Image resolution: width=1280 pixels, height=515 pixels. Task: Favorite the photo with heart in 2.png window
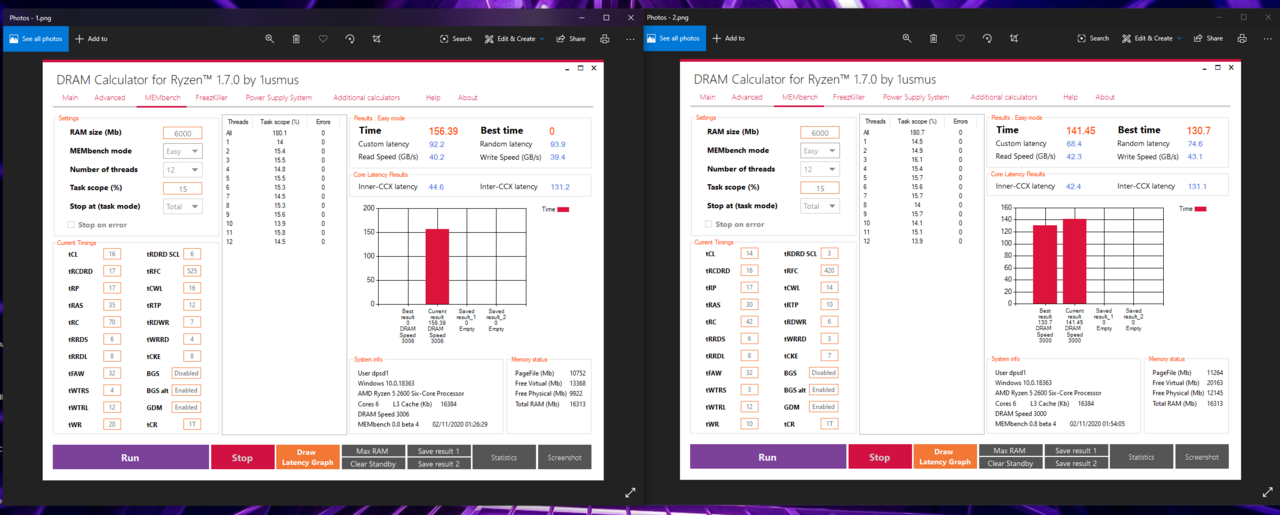pyautogui.click(x=960, y=39)
